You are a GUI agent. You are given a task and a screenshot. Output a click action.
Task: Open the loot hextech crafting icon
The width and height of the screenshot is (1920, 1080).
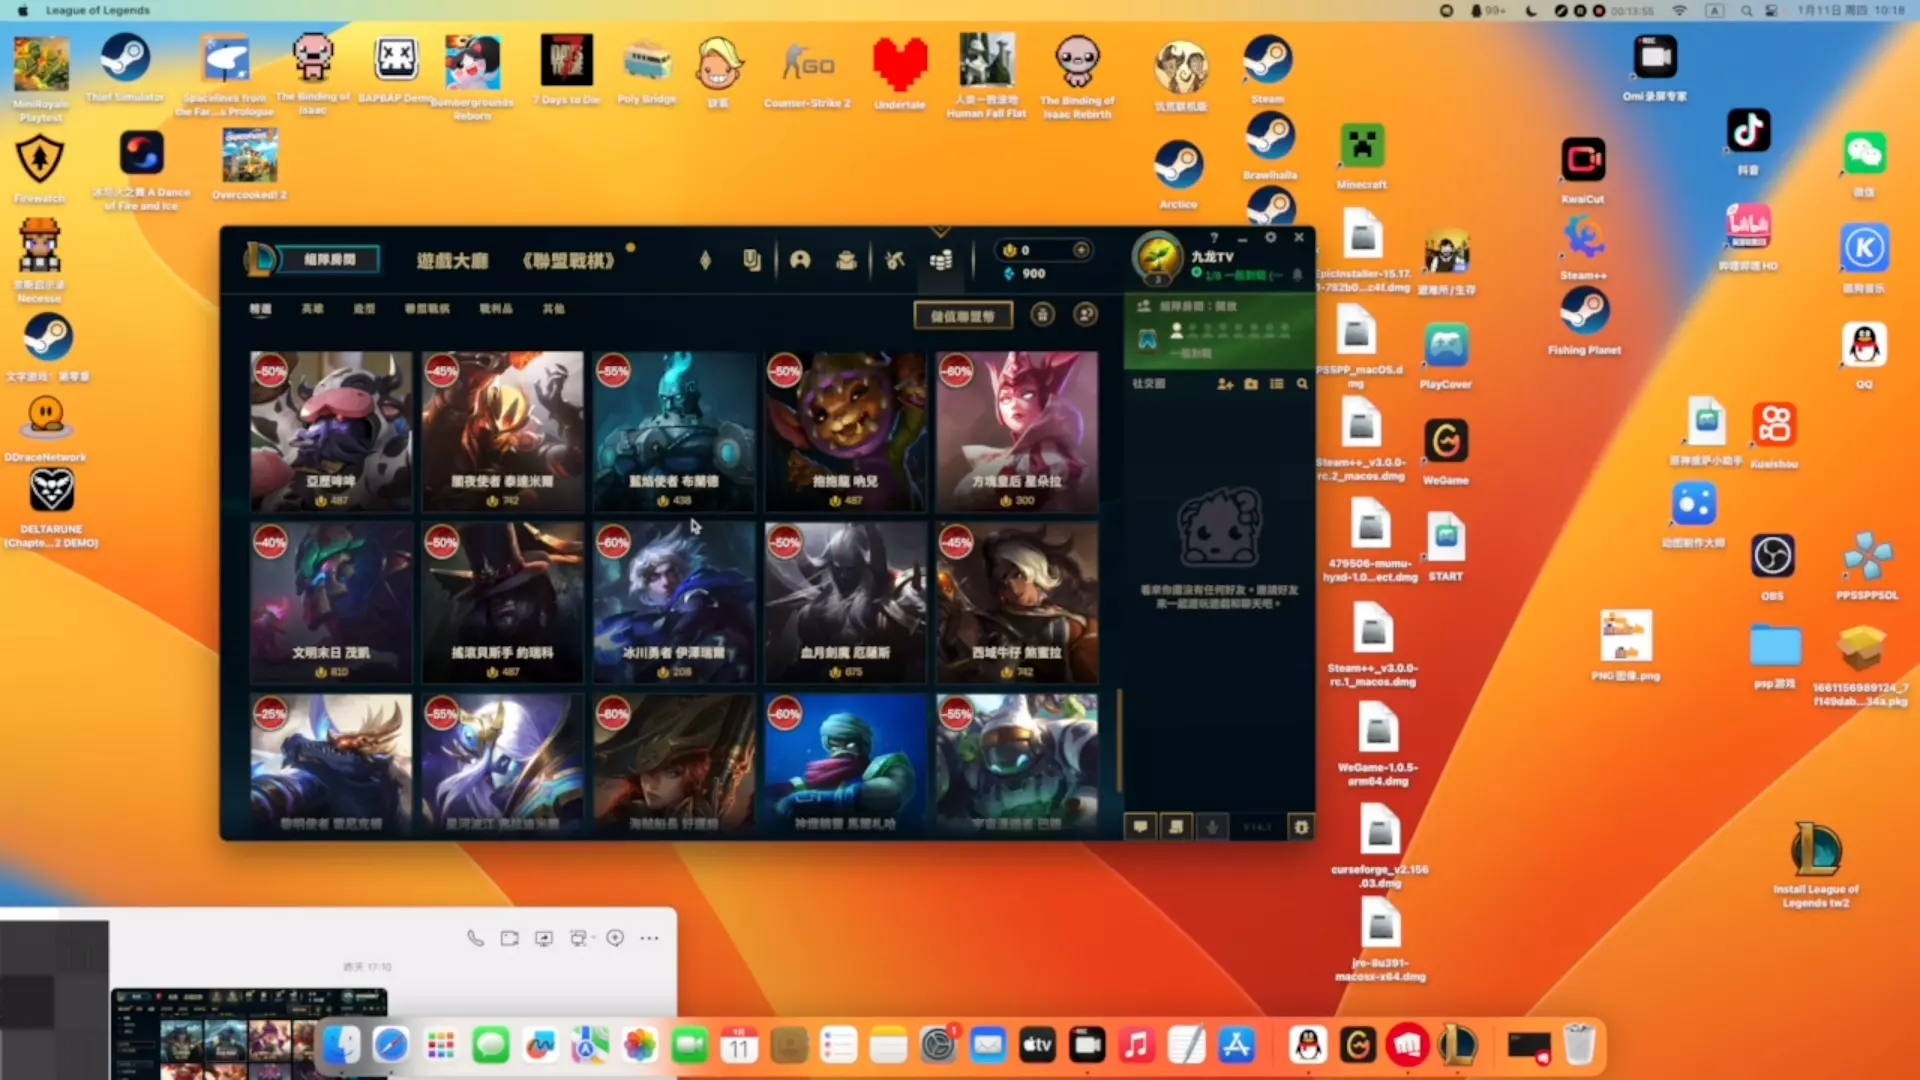click(895, 260)
